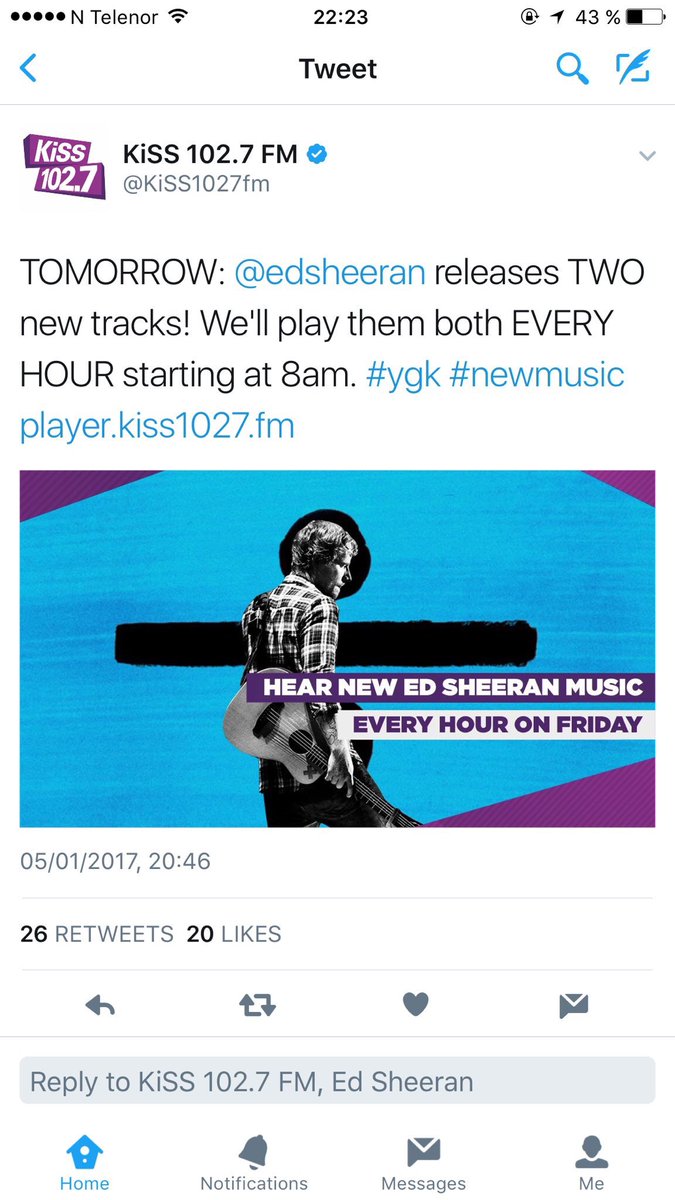
Task: Share tweet via direct message envelope icon
Action: pyautogui.click(x=573, y=1005)
